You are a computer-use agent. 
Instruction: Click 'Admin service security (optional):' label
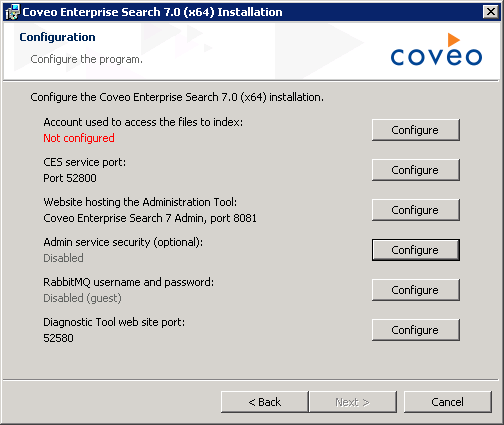click(x=123, y=242)
